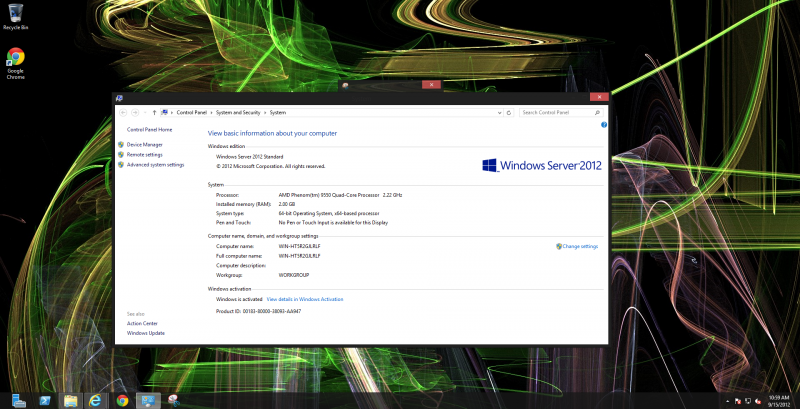Open the Snipping Tool taskbar icon

click(173, 401)
